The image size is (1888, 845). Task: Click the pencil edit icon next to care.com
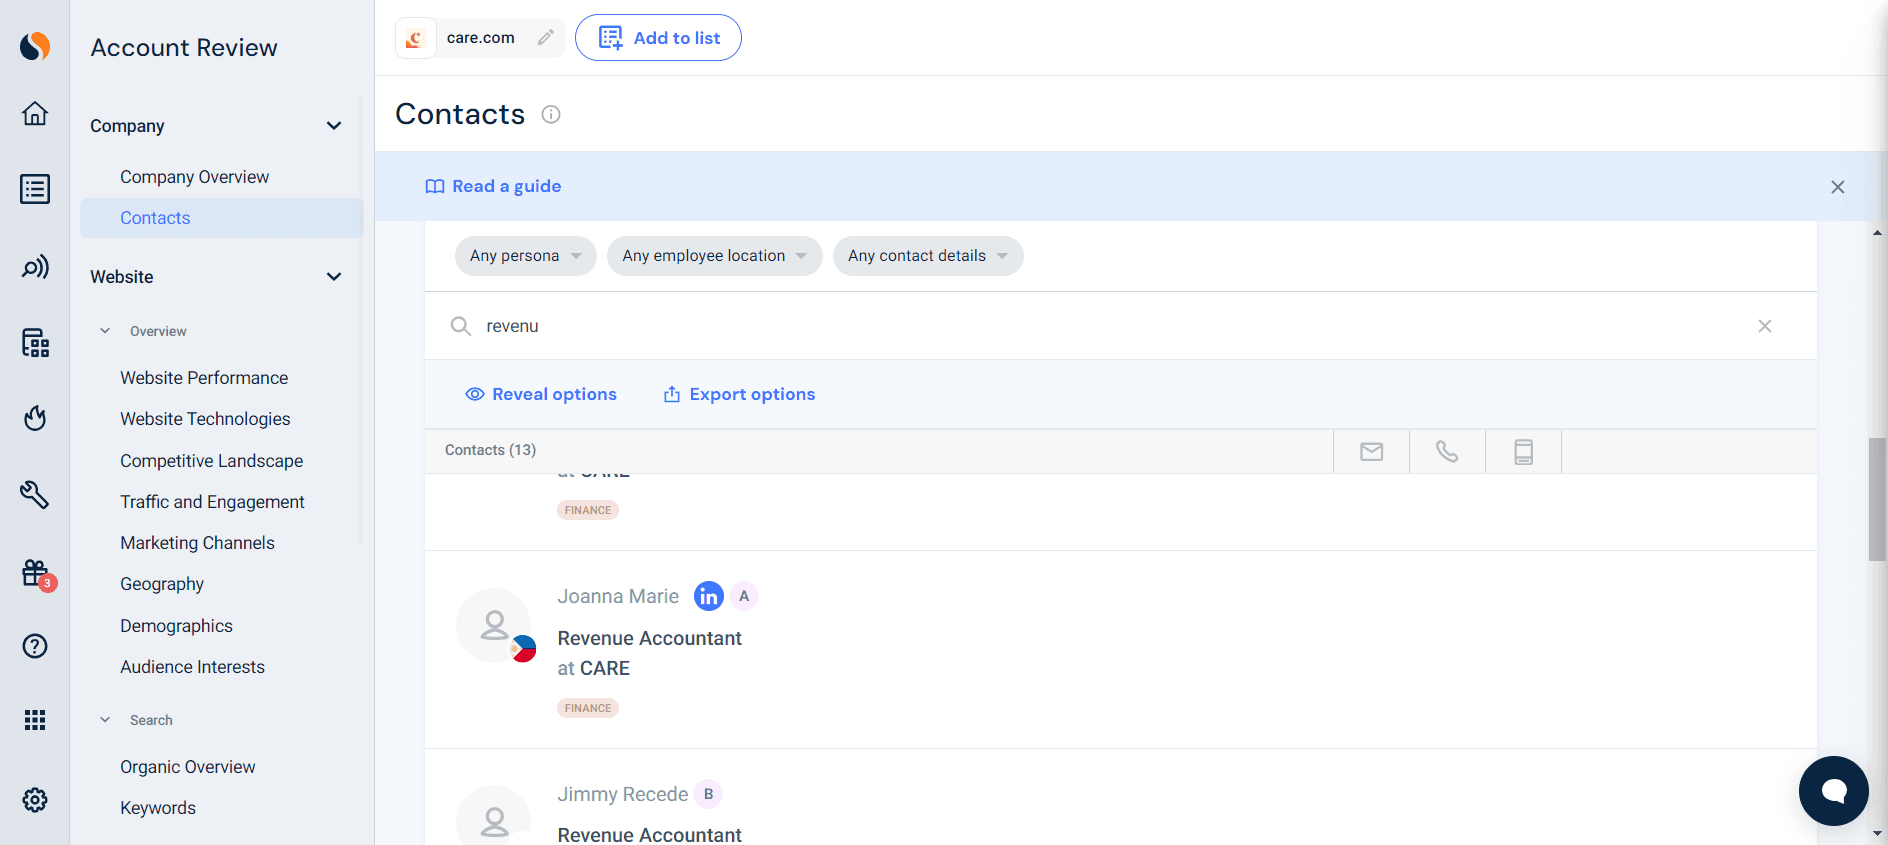pyautogui.click(x=545, y=38)
